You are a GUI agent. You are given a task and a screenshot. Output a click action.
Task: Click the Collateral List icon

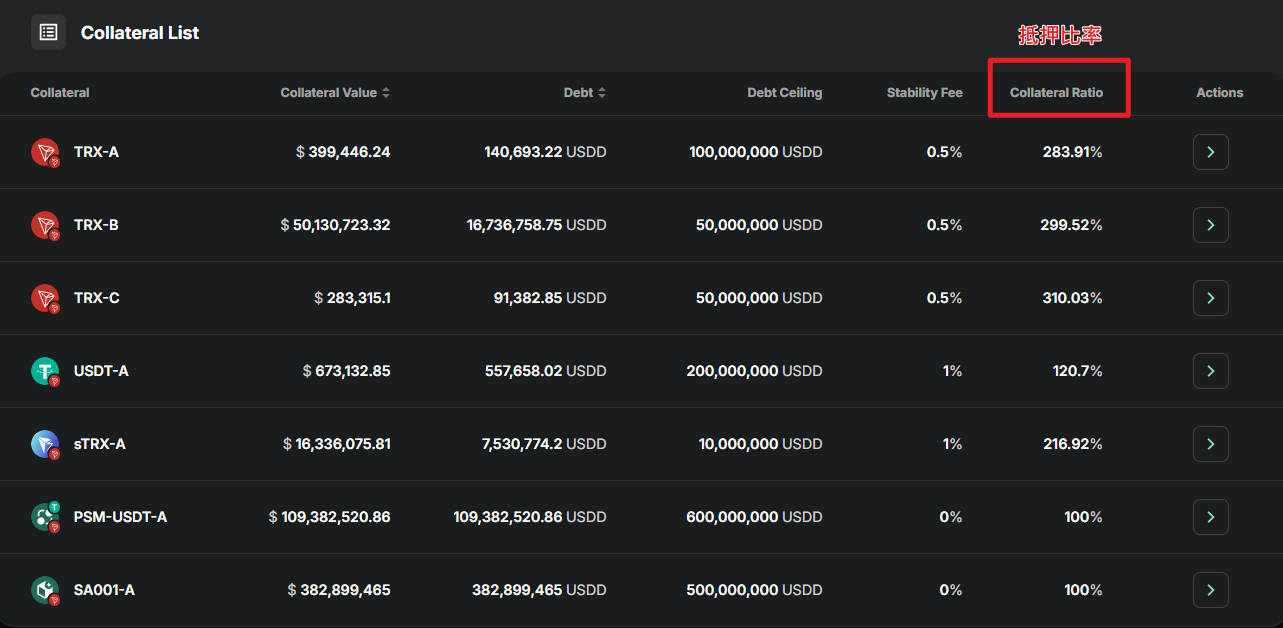point(48,32)
